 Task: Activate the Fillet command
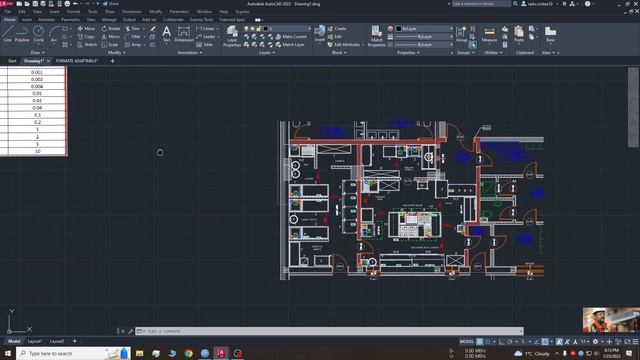pos(133,37)
